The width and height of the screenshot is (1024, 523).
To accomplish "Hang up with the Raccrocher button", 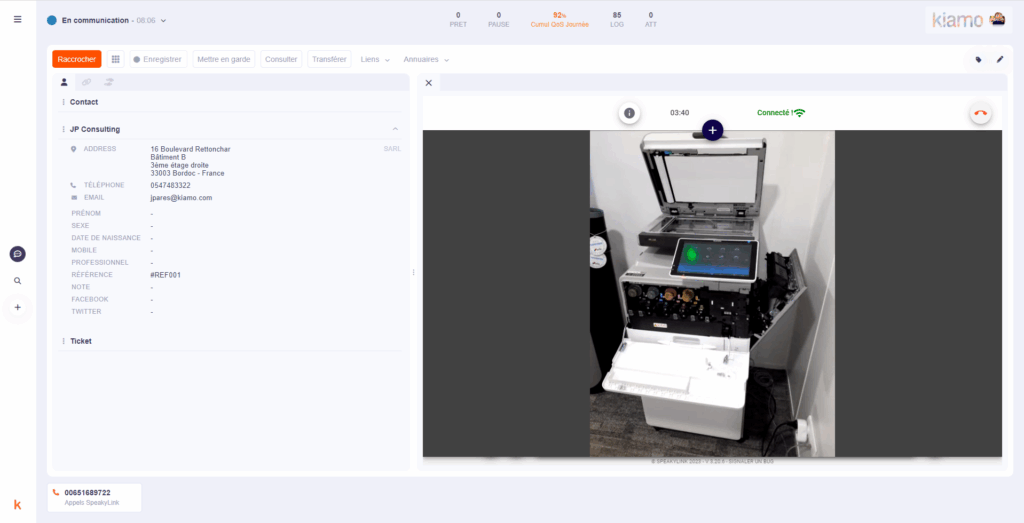I will (x=77, y=59).
